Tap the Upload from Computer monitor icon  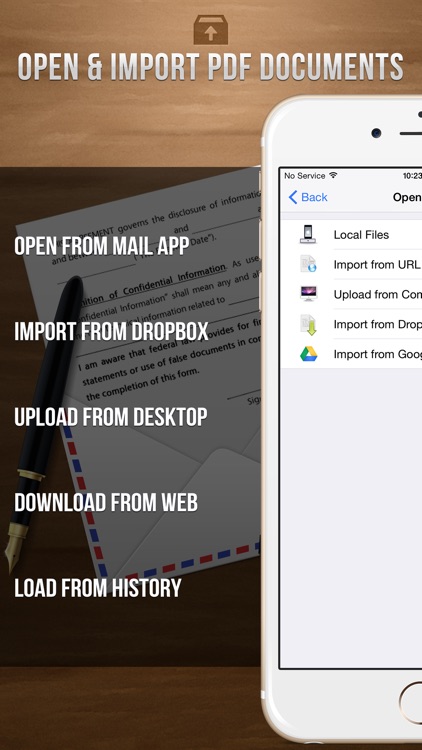[x=308, y=294]
